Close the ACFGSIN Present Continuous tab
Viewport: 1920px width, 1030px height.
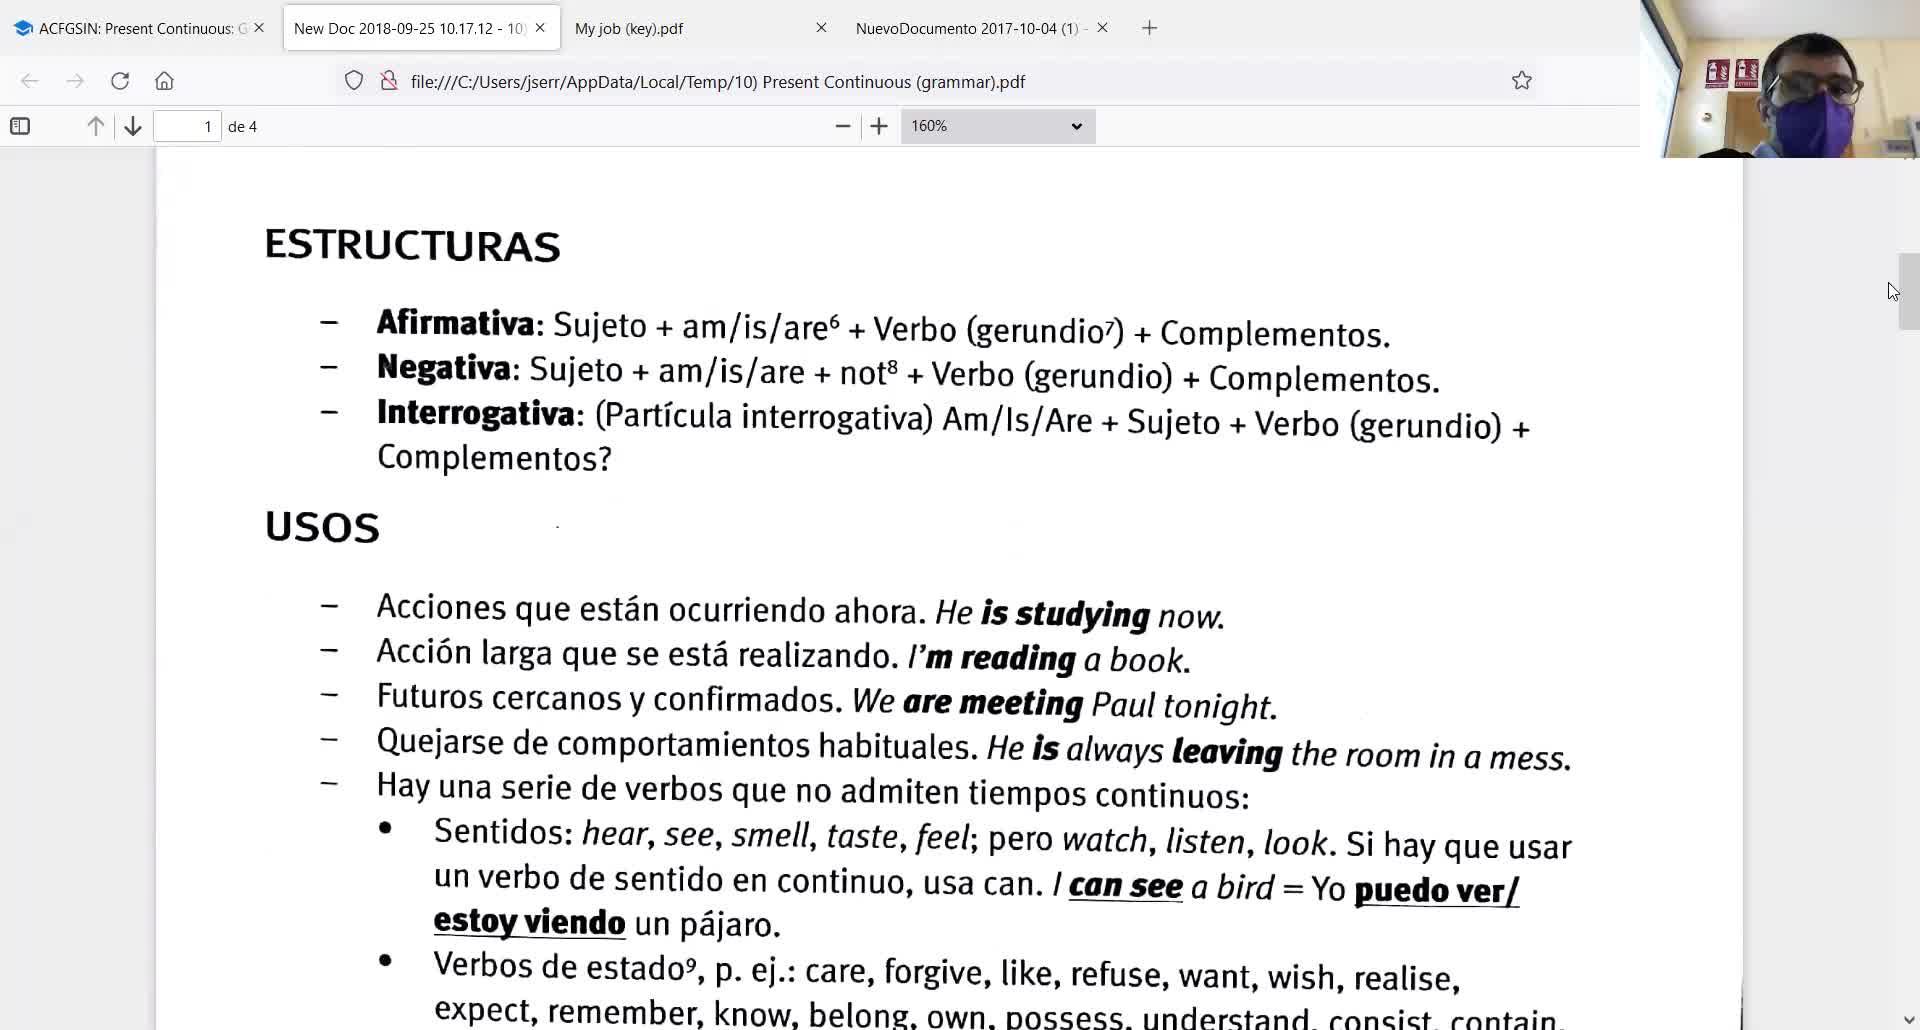(259, 28)
